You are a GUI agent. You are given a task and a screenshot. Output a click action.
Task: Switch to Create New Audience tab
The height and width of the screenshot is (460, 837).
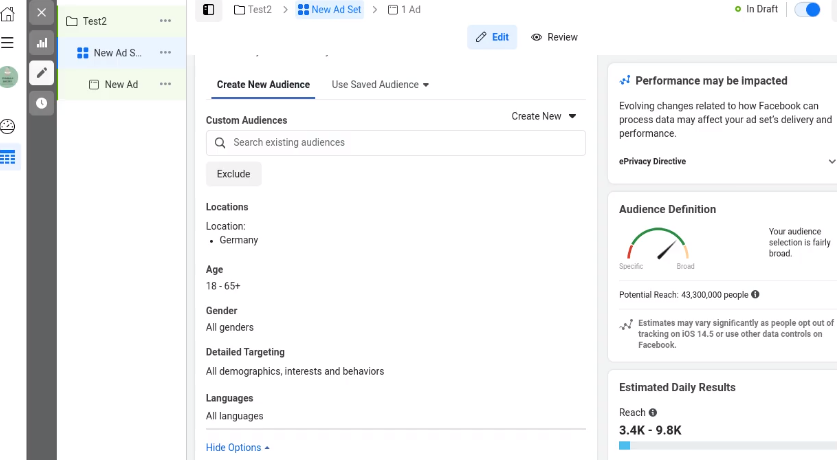[263, 85]
